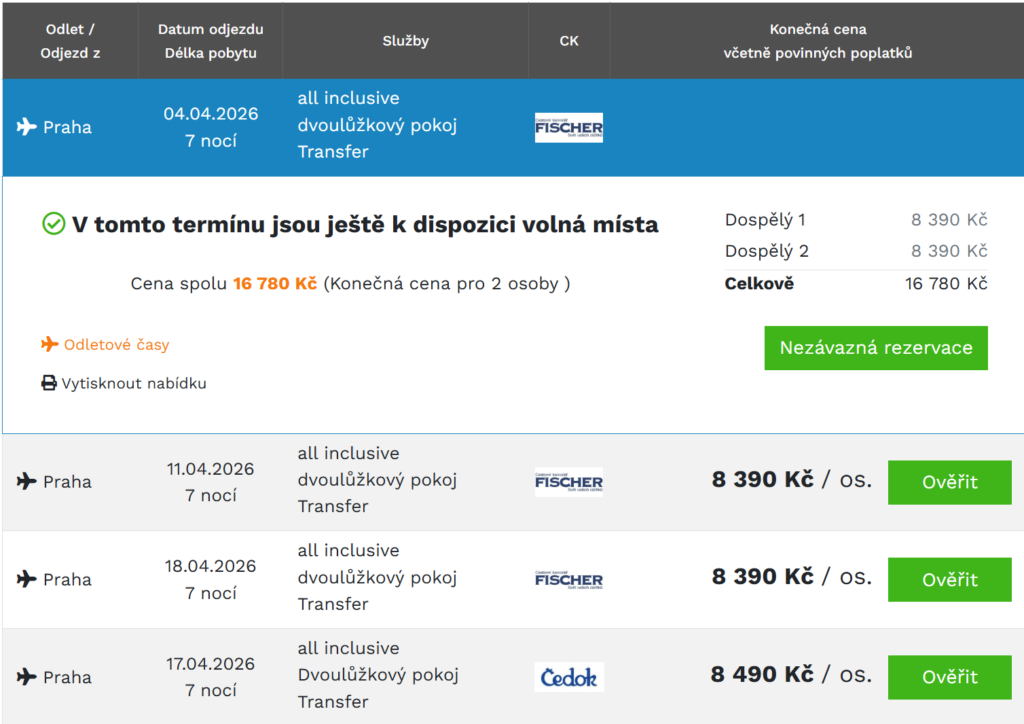The width and height of the screenshot is (1024, 724).
Task: Click the Čedok logo in 17.04.2026 row
Action: coord(568,677)
